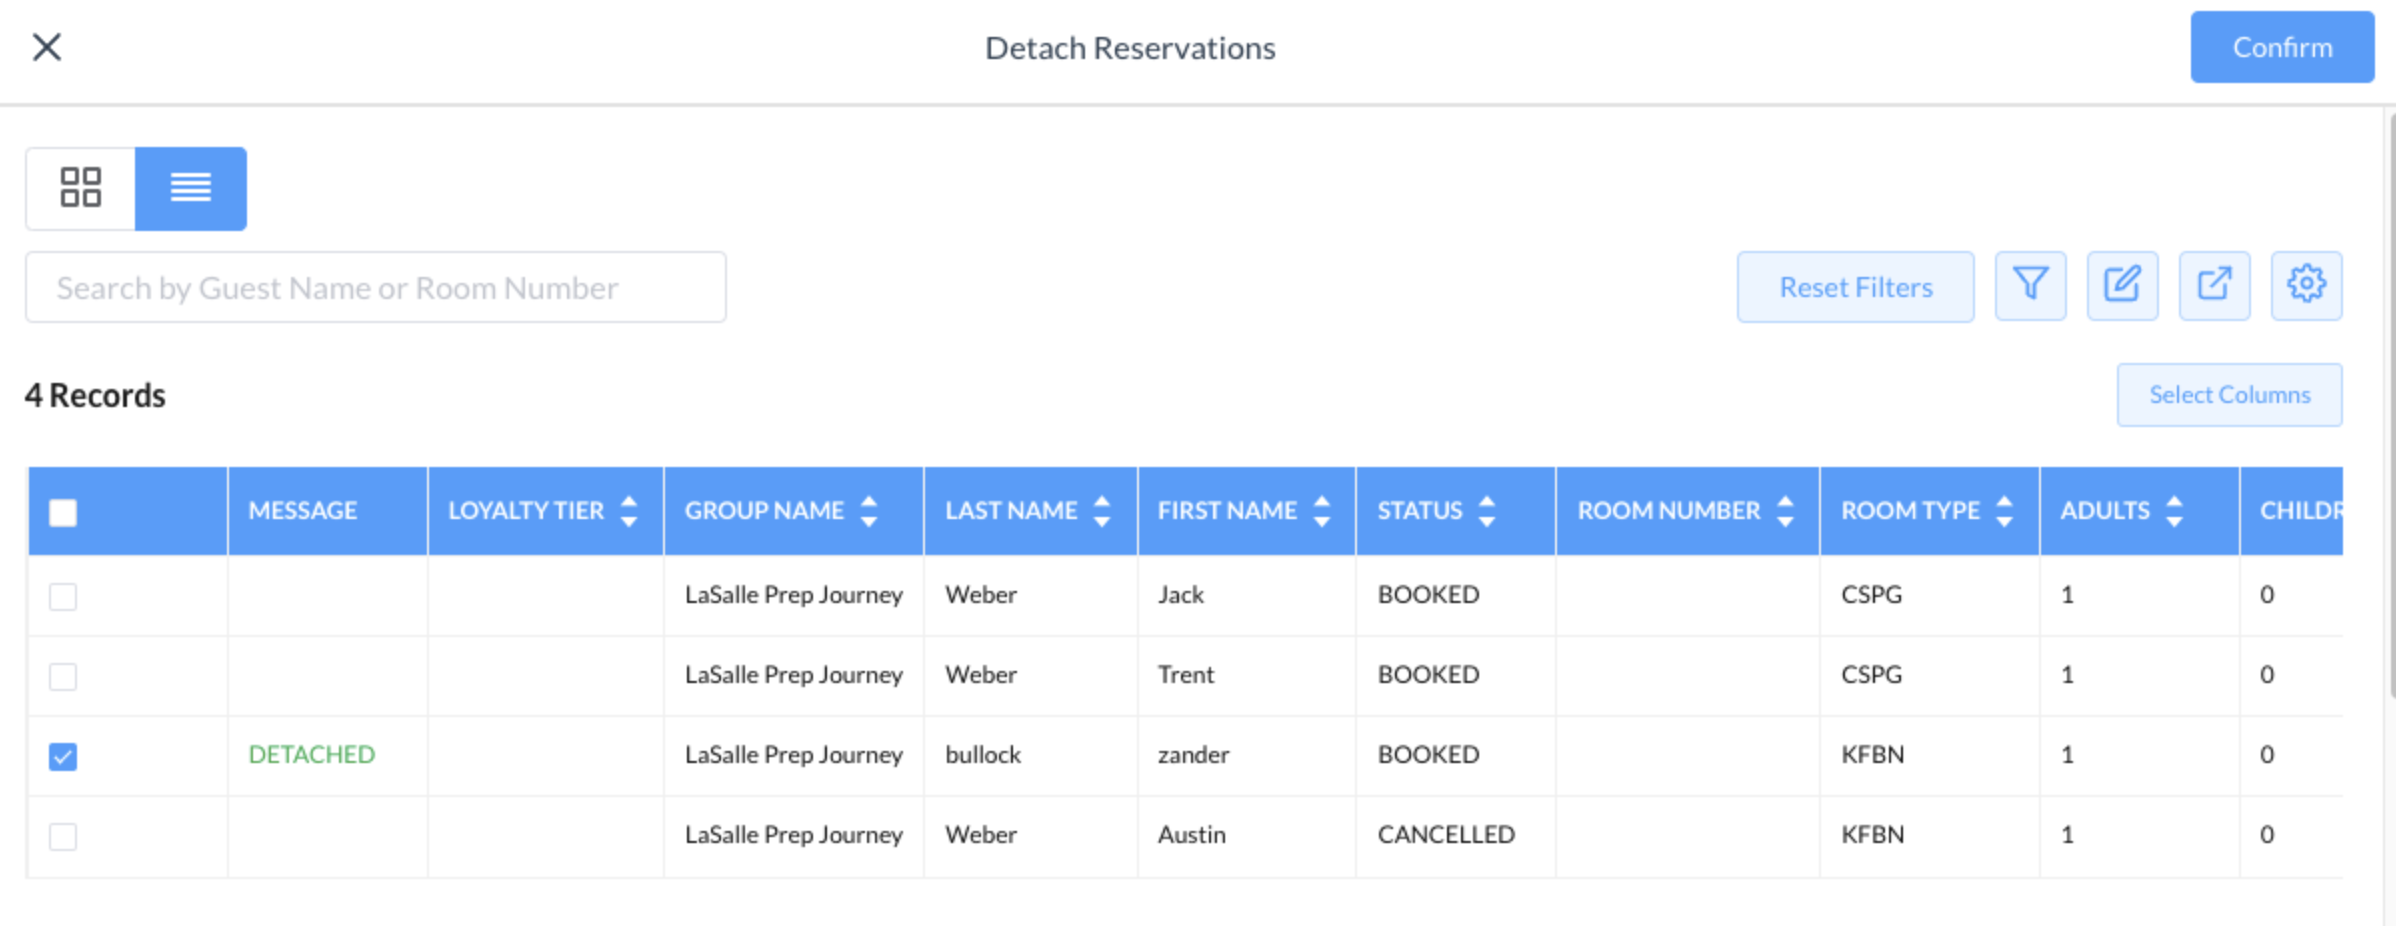The height and width of the screenshot is (926, 2396).
Task: Sort by Loyalty Tier column arrows
Action: [629, 511]
